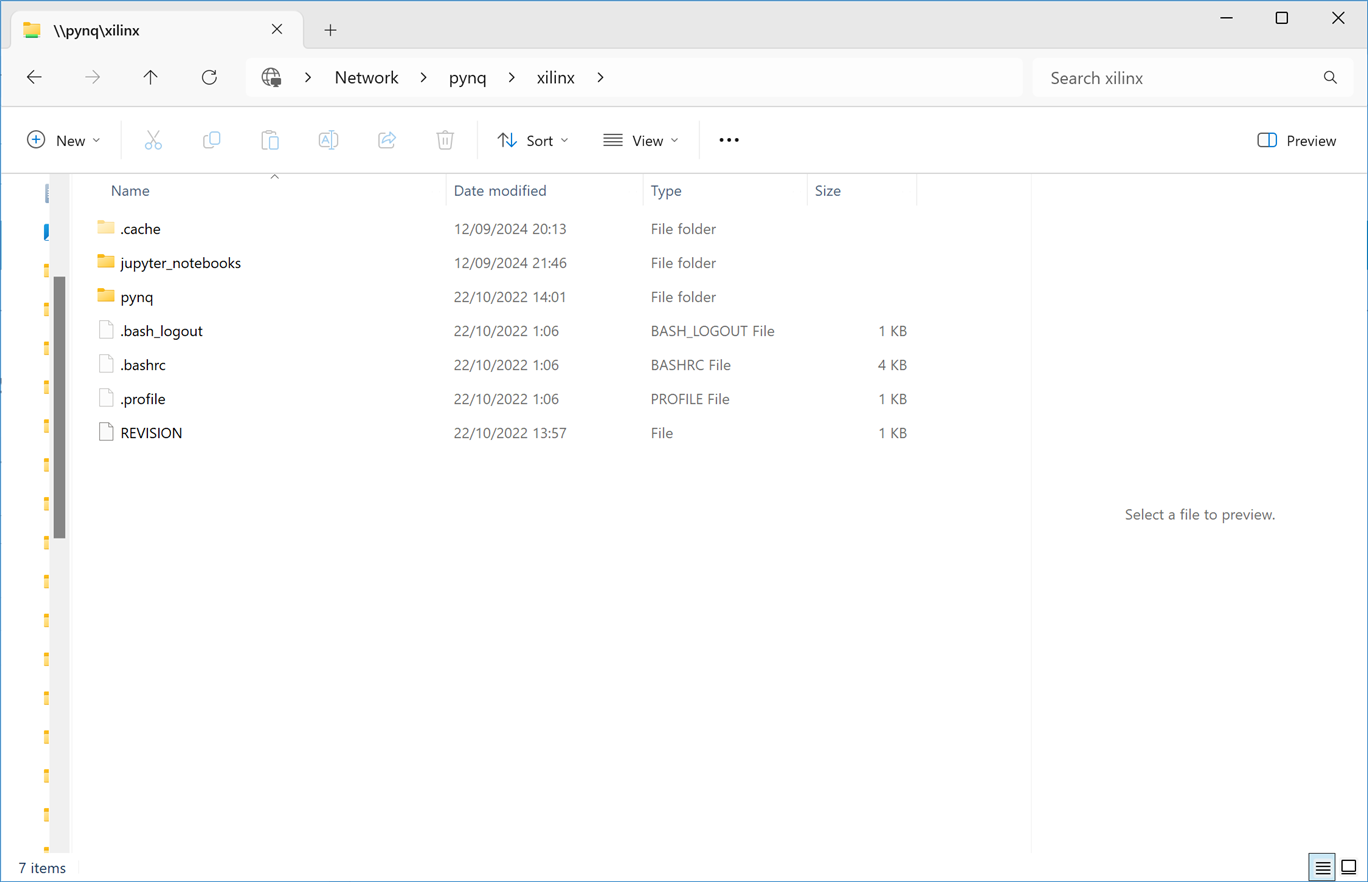Viewport: 1368px width, 882px height.
Task: Click the Network breadcrumb
Action: 366,78
